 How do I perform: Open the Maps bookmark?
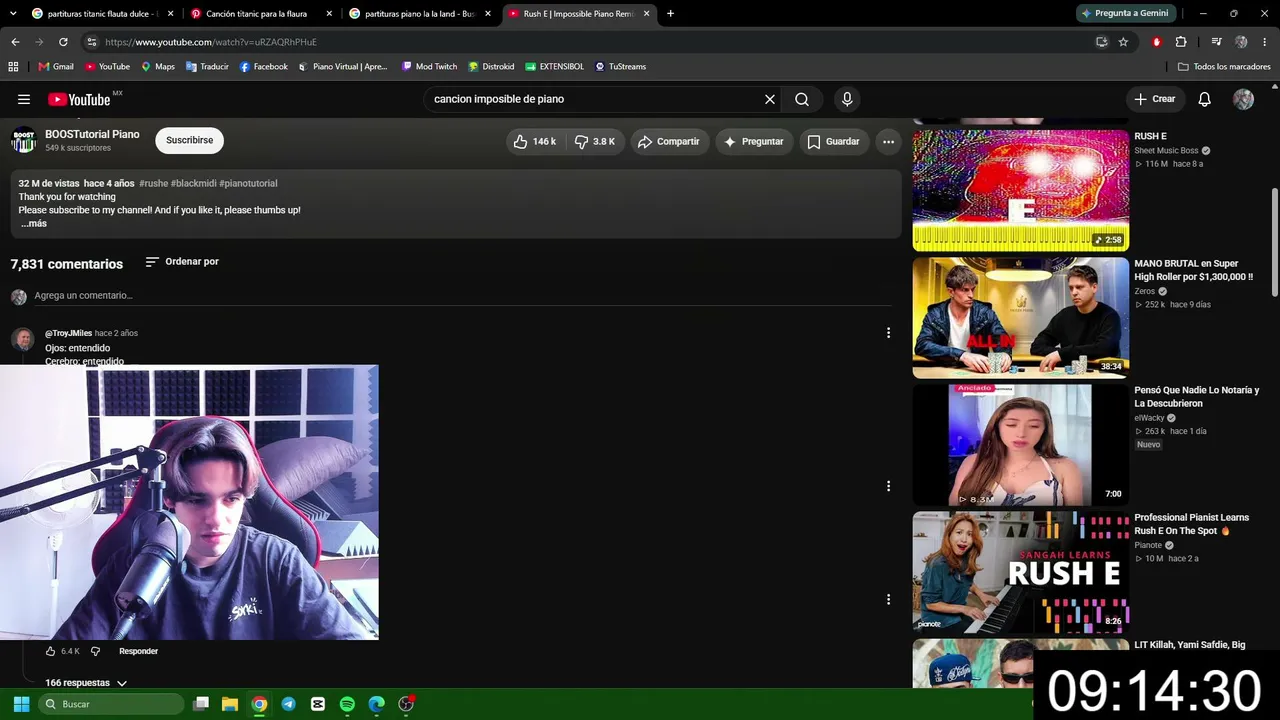pos(158,67)
